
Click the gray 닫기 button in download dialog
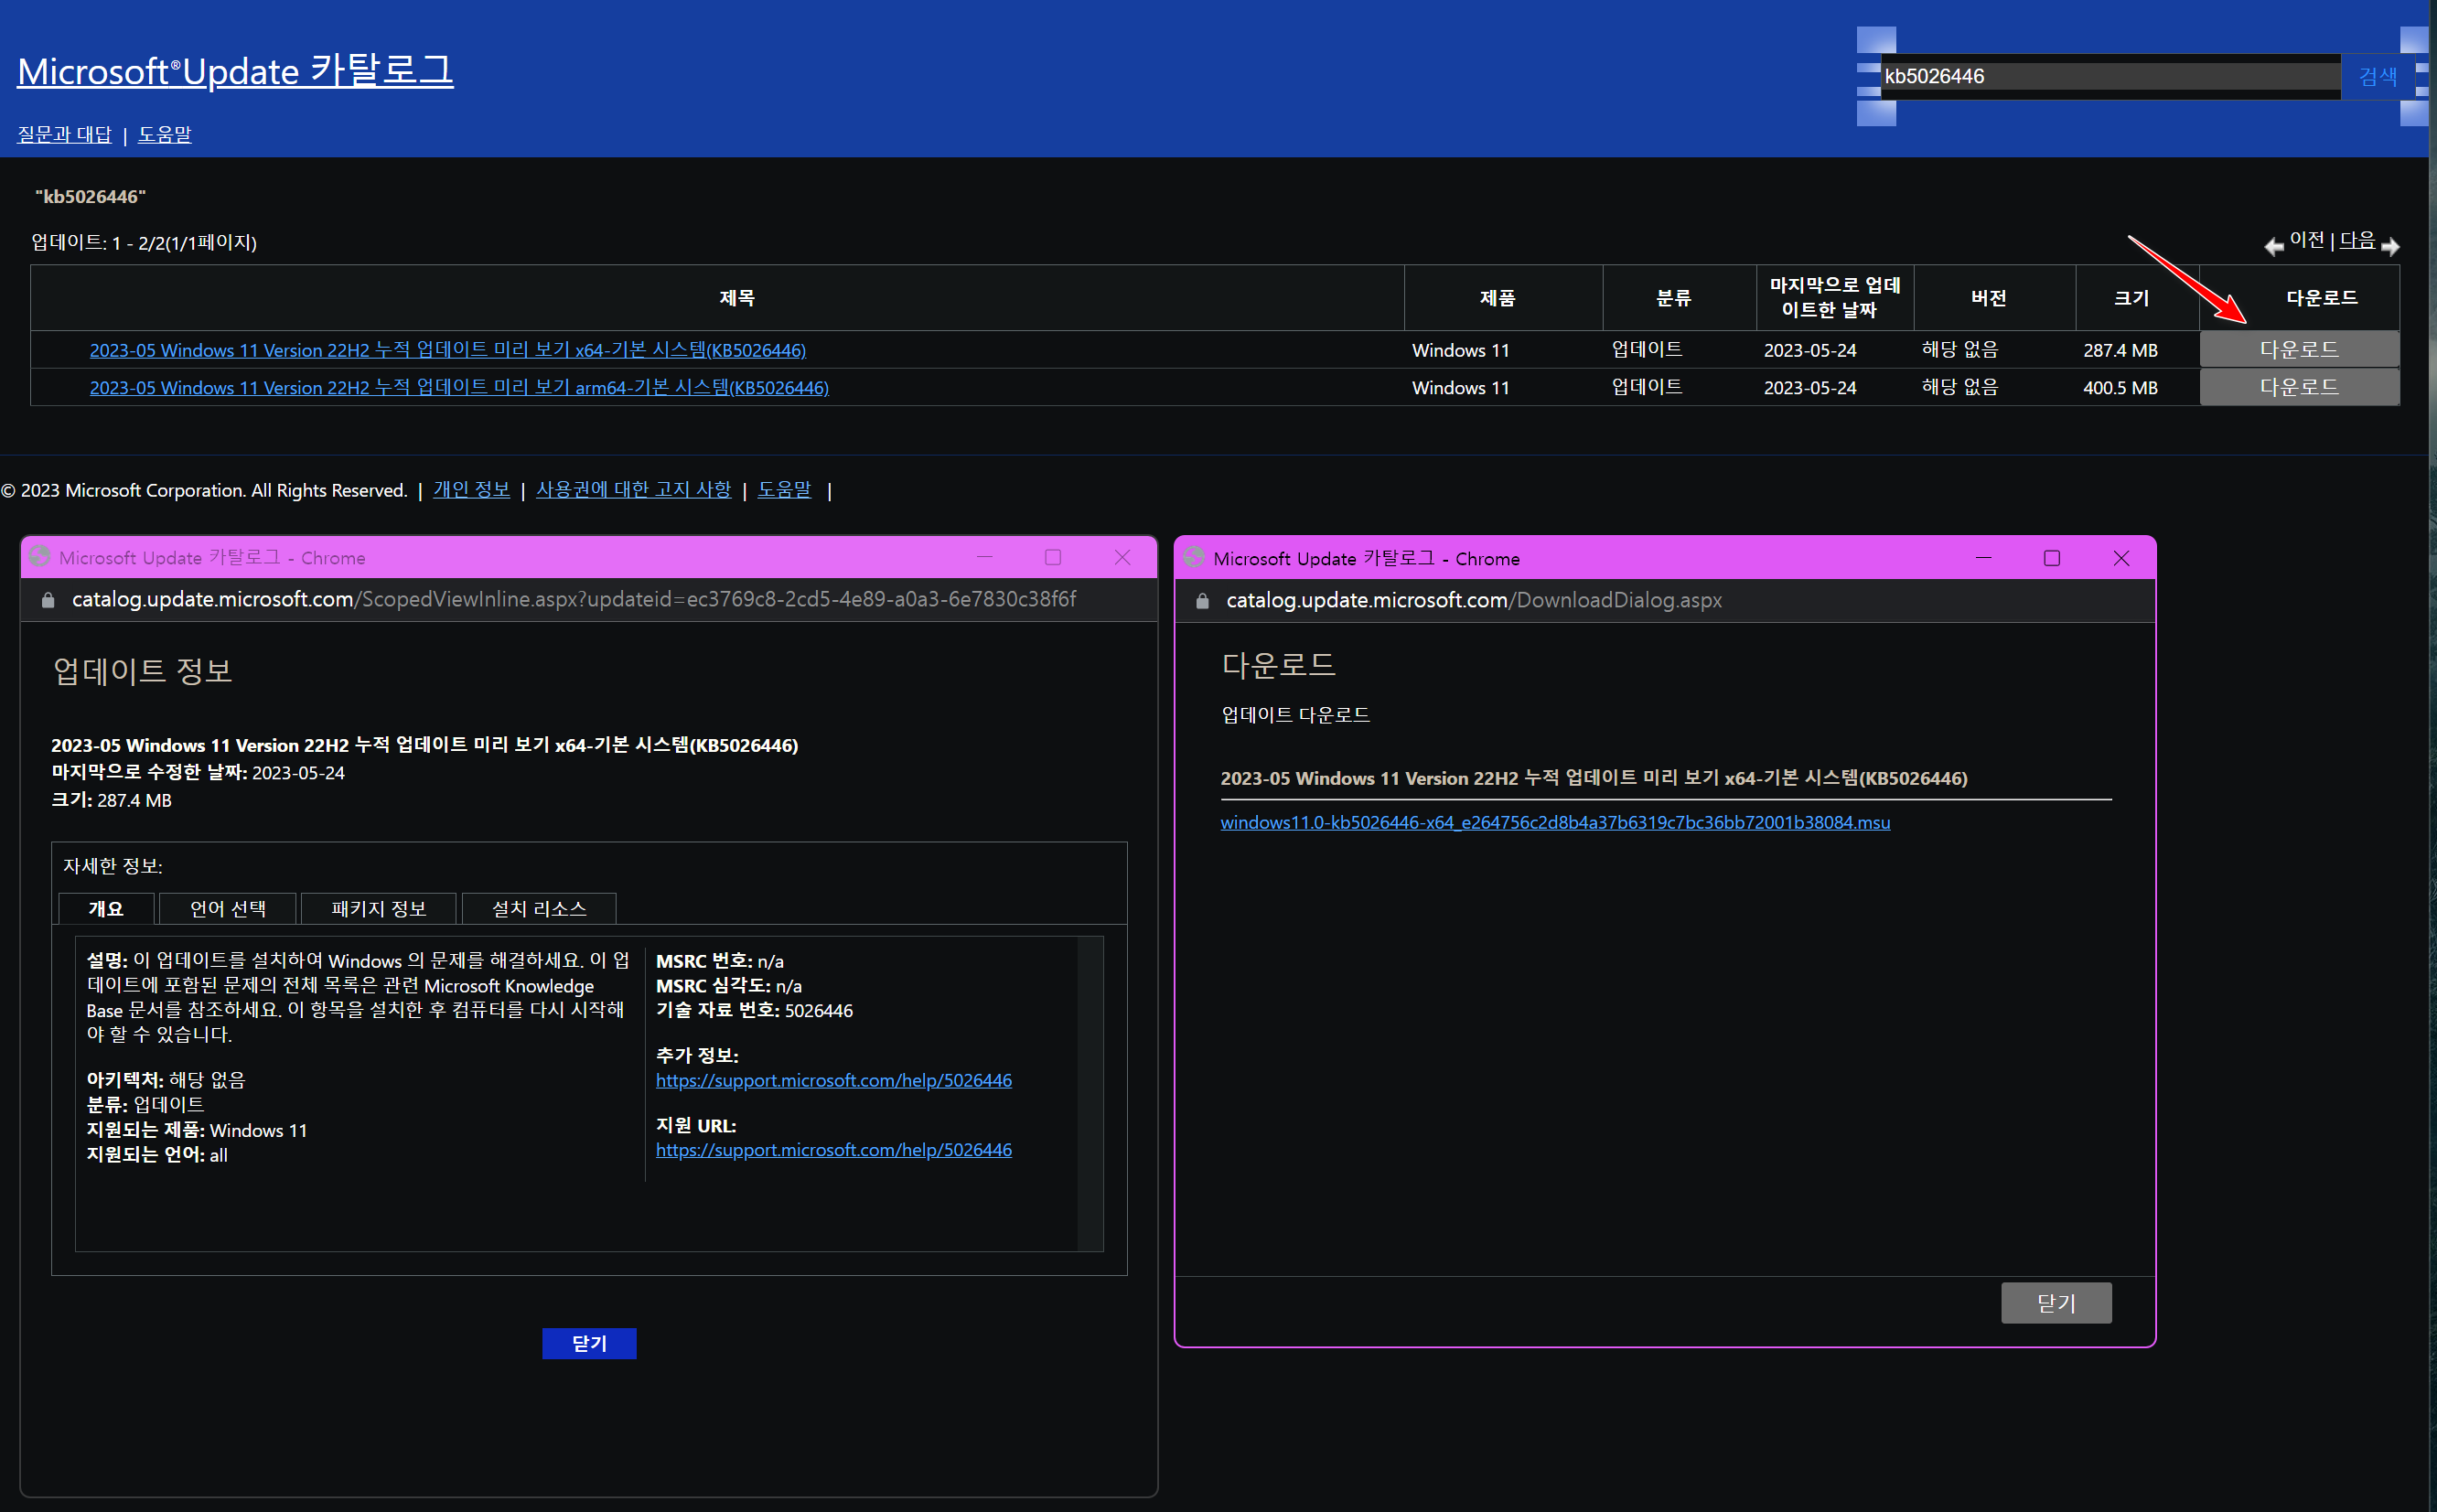(2056, 1302)
